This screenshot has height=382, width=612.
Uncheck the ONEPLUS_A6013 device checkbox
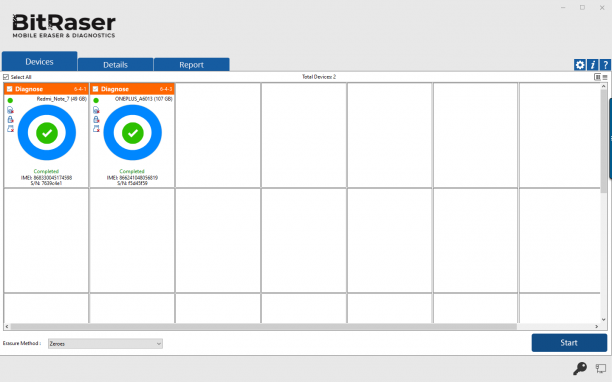pos(96,89)
